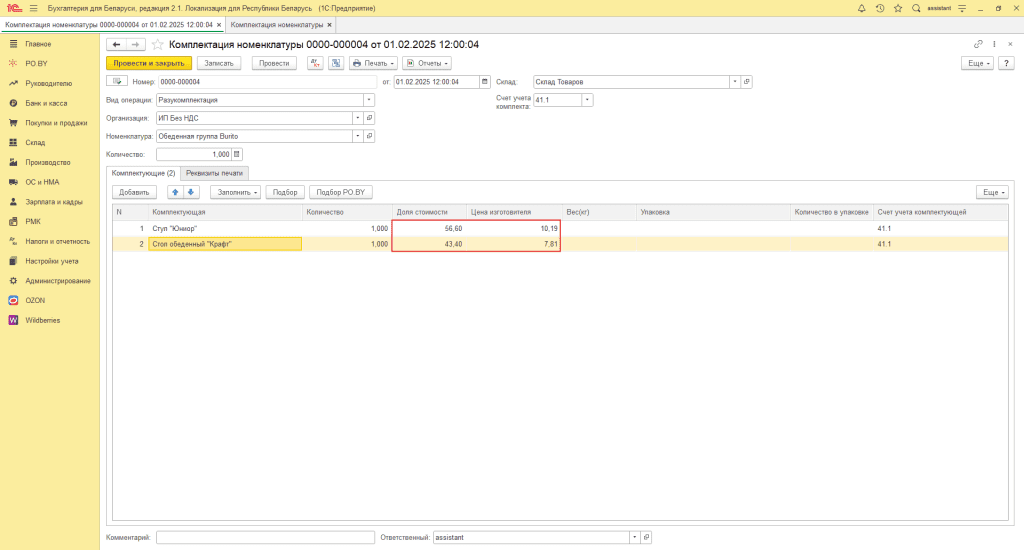This screenshot has width=1024, height=550.
Task: Open table Еще menu
Action: (x=993, y=192)
